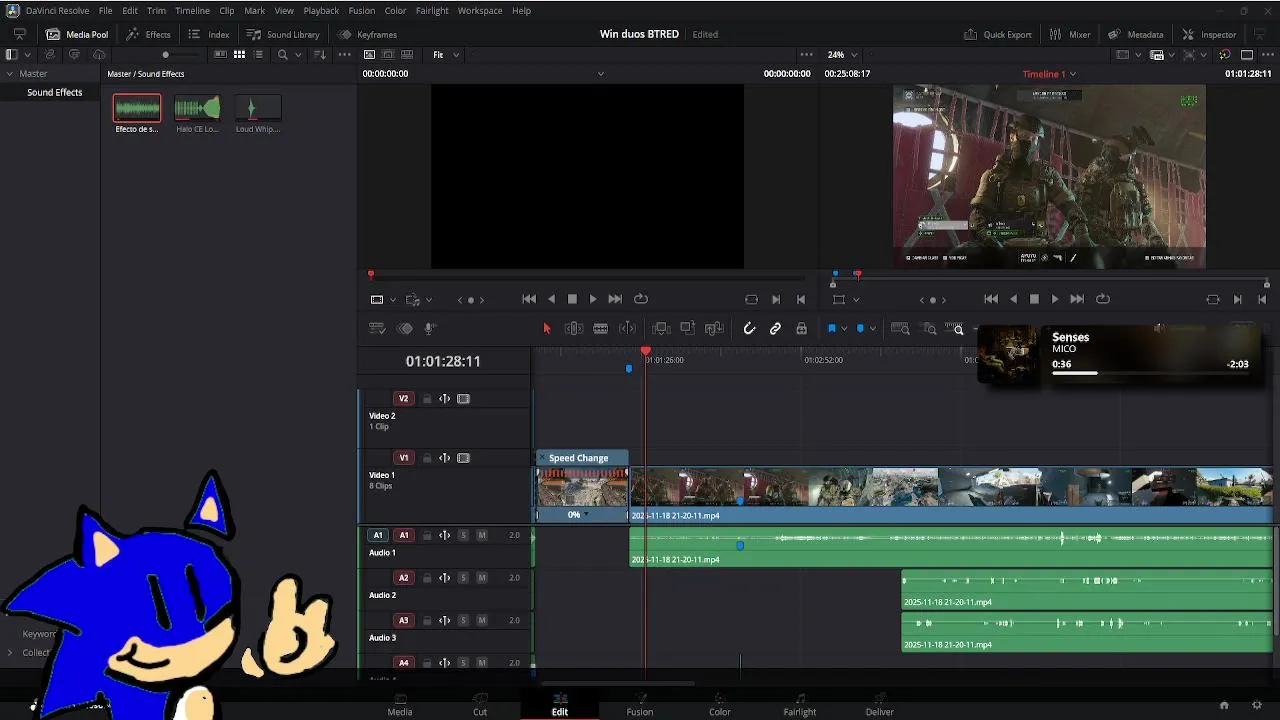Open the source clip name dropdown

tap(600, 74)
